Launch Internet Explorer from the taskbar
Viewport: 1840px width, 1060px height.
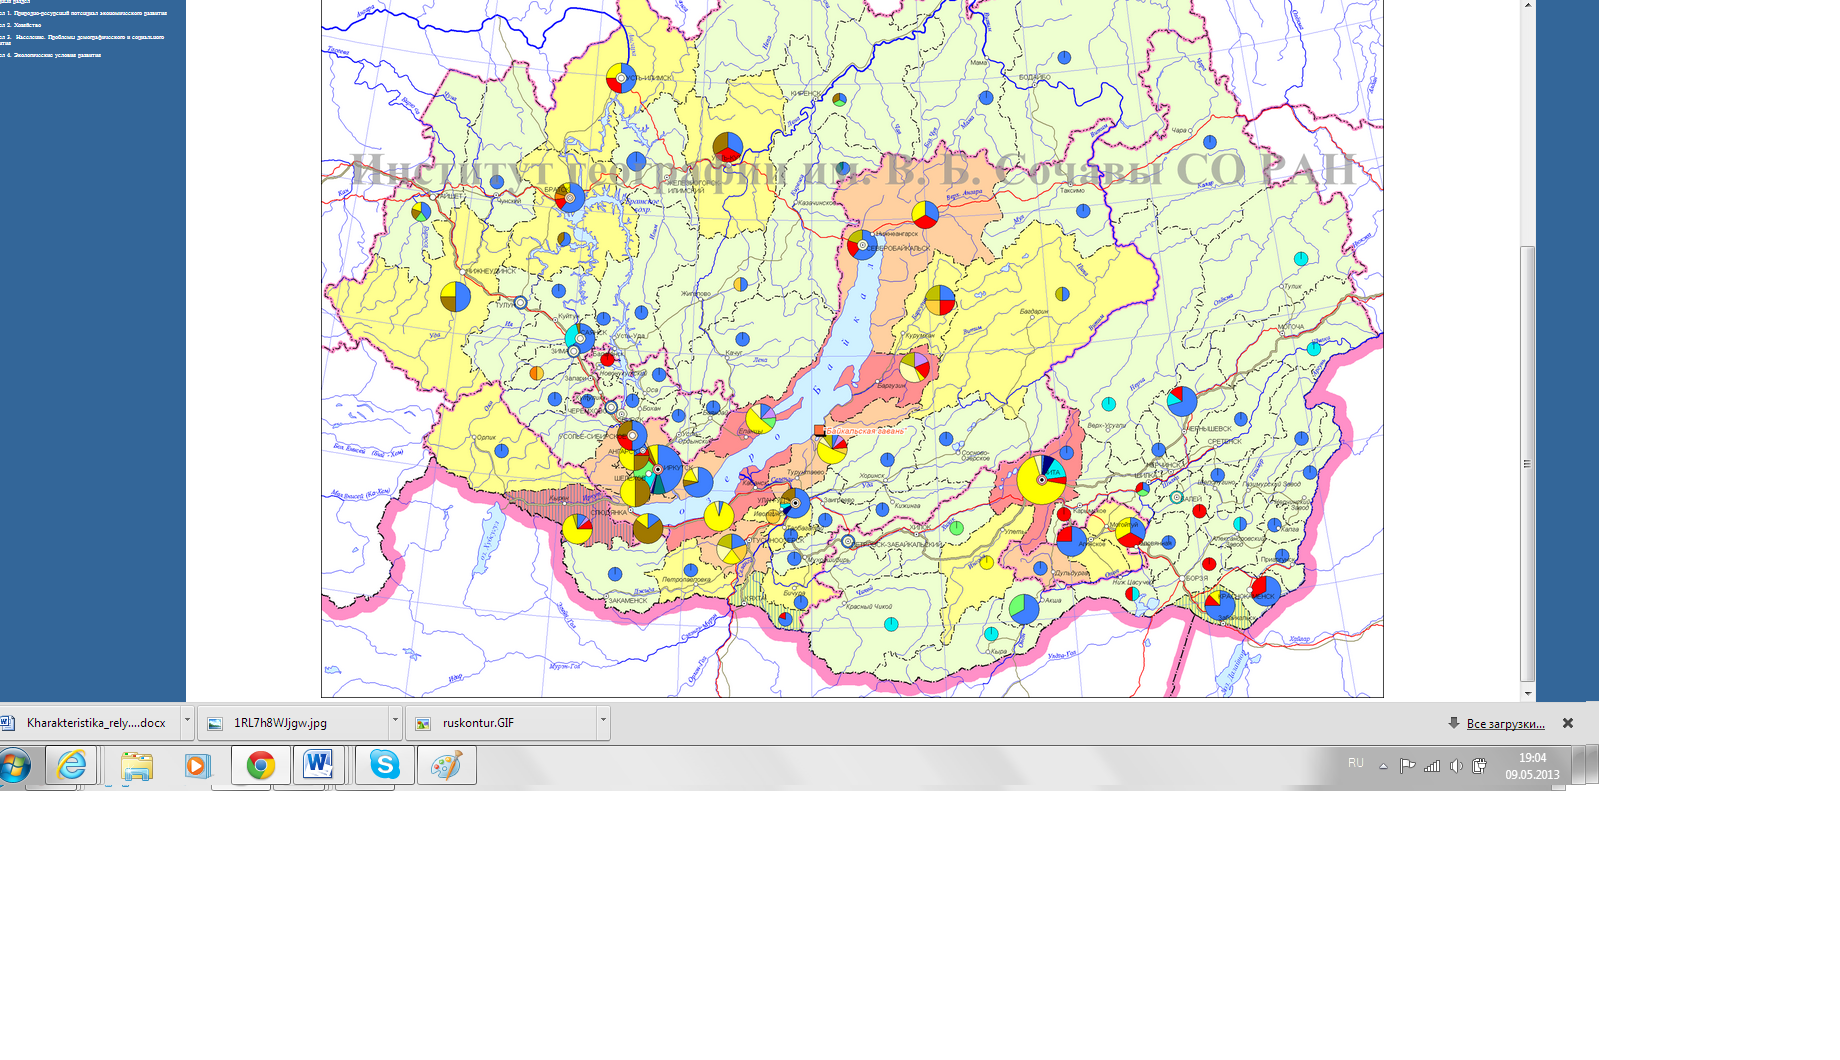tap(72, 765)
